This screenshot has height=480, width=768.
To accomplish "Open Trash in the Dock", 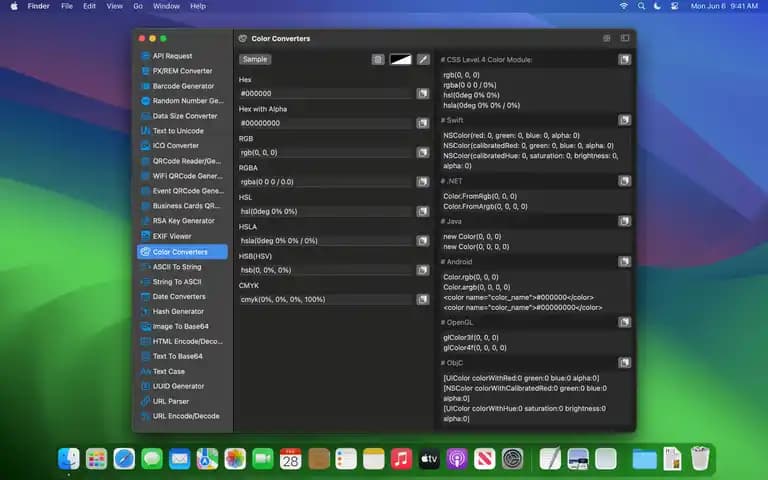I will 700,458.
